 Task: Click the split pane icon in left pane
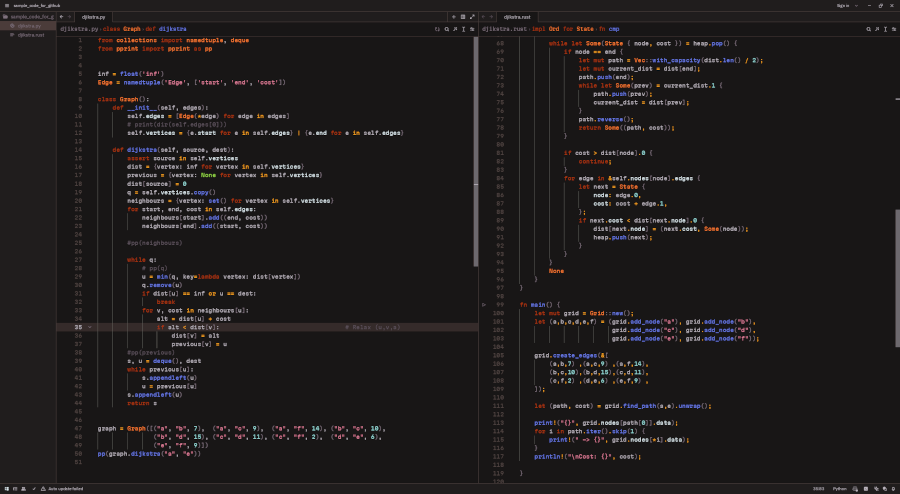pyautogui.click(x=463, y=17)
